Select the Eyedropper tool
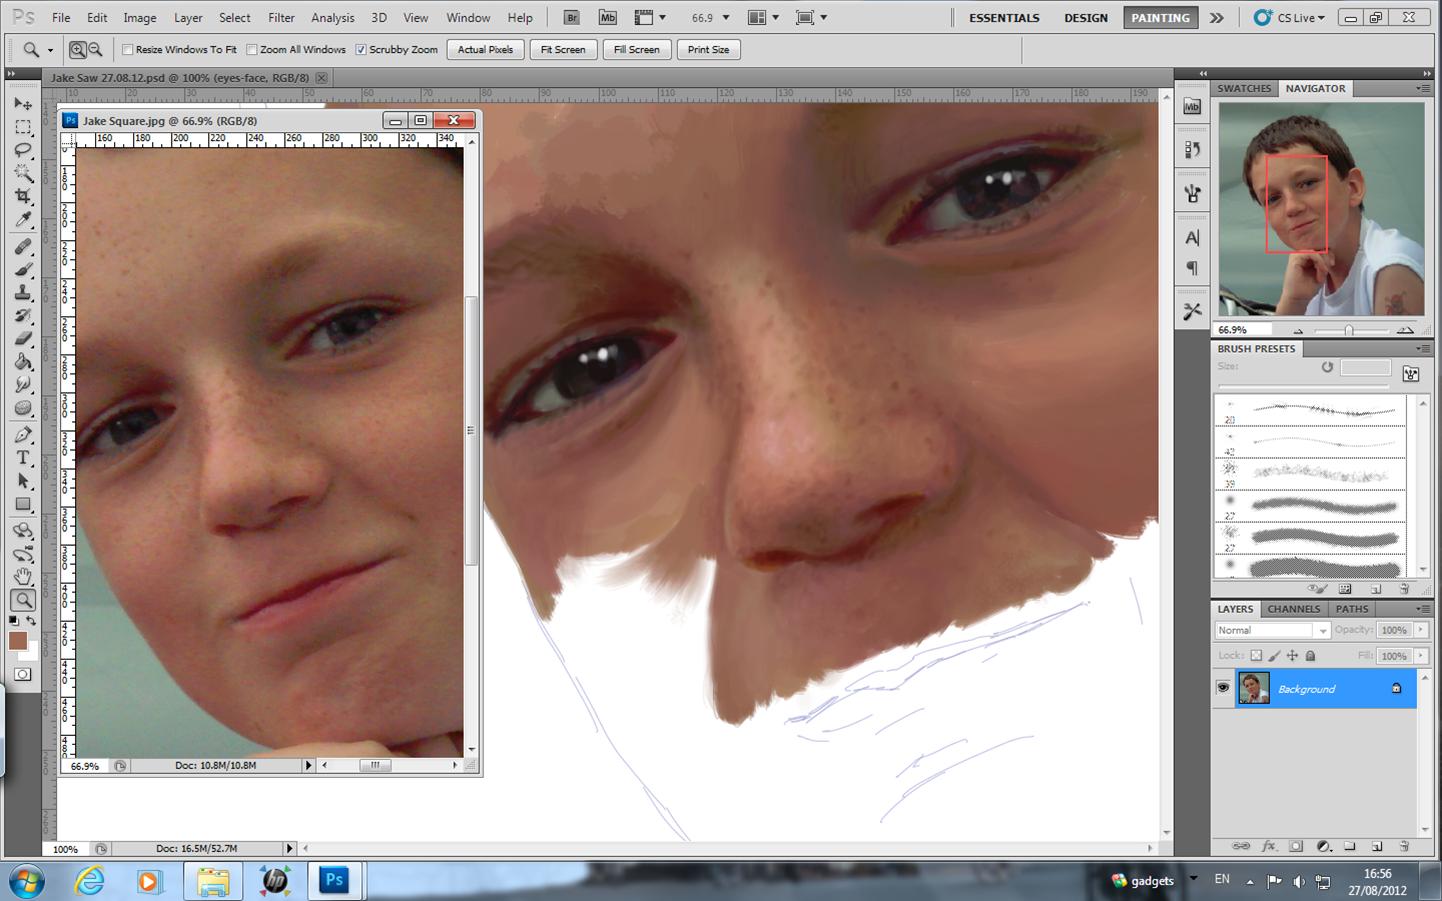The image size is (1442, 901). pyautogui.click(x=23, y=221)
